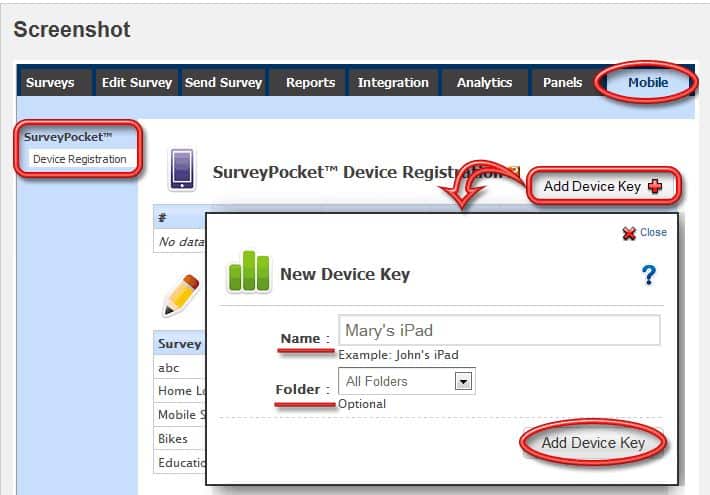This screenshot has width=710, height=495.
Task: Click the blue question mark help icon
Action: [x=649, y=274]
